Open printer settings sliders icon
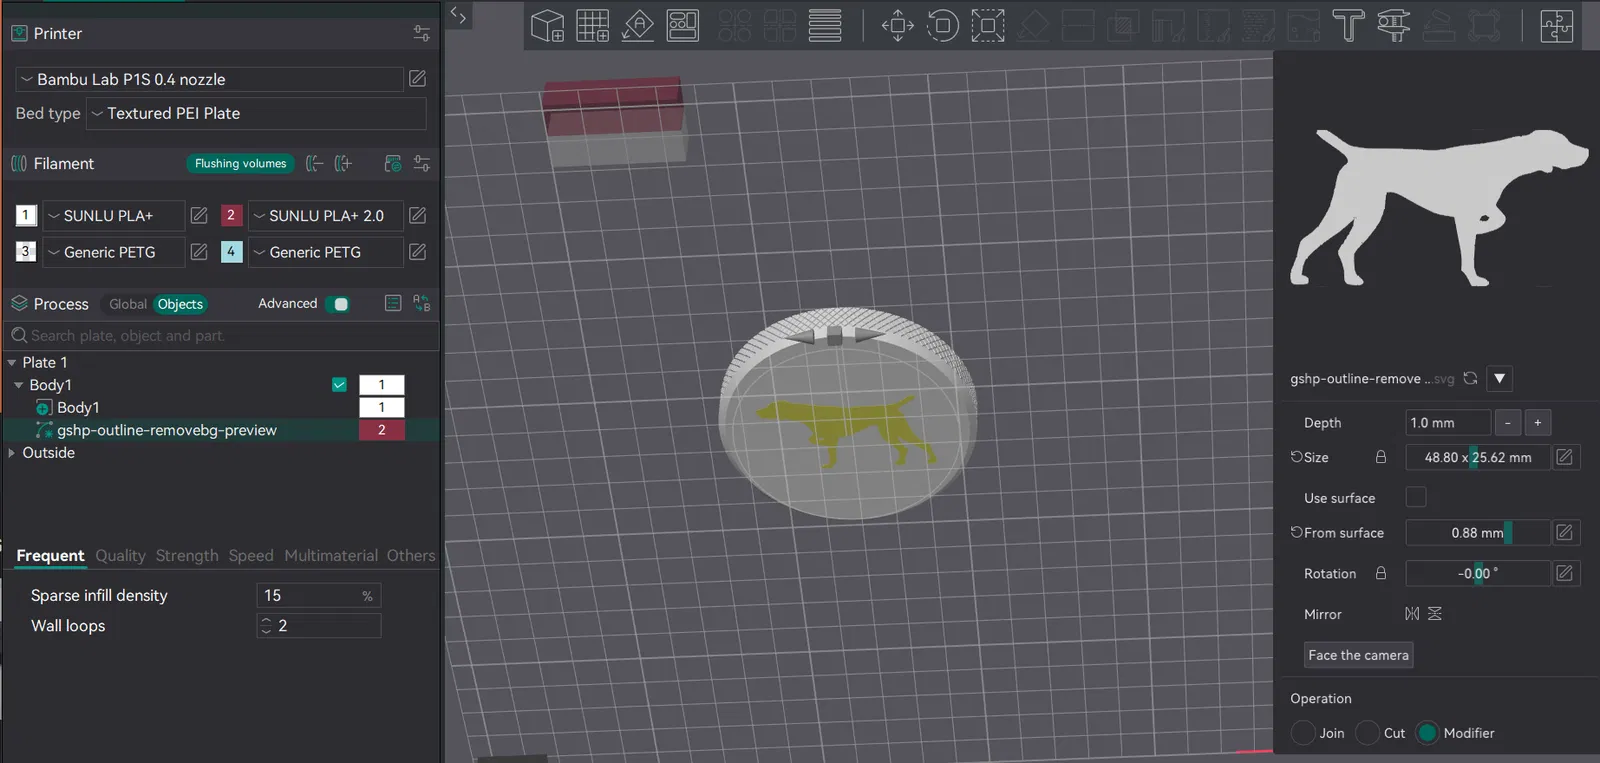This screenshot has height=763, width=1600. click(x=421, y=33)
